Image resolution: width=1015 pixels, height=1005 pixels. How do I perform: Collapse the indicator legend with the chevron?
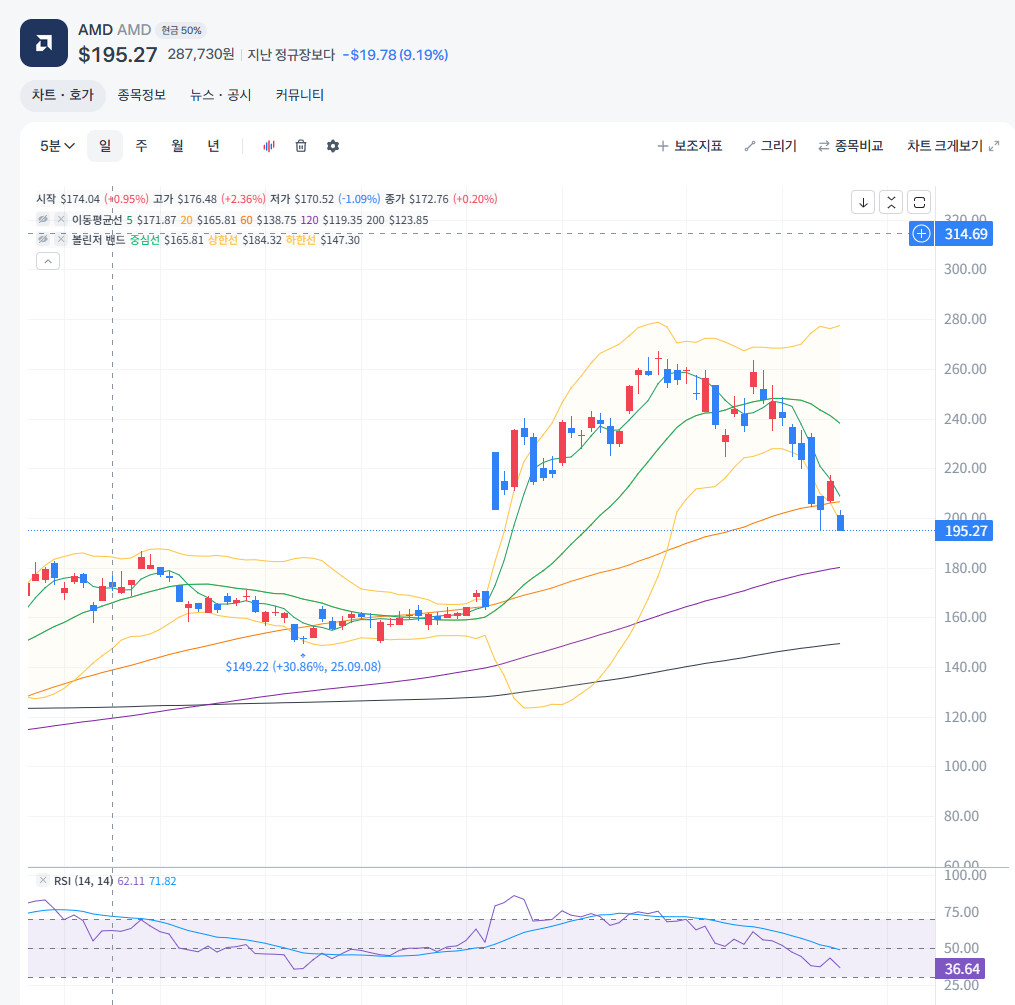(x=48, y=261)
